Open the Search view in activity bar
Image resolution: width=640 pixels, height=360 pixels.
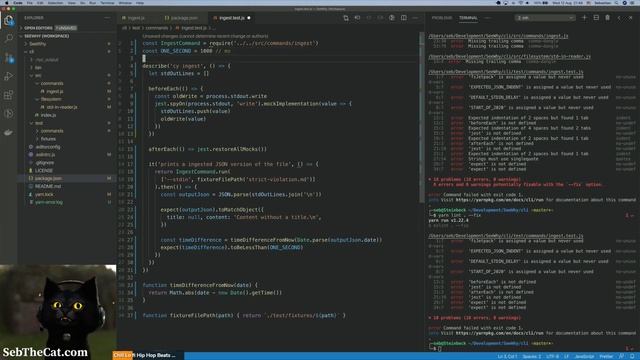pos(9,38)
